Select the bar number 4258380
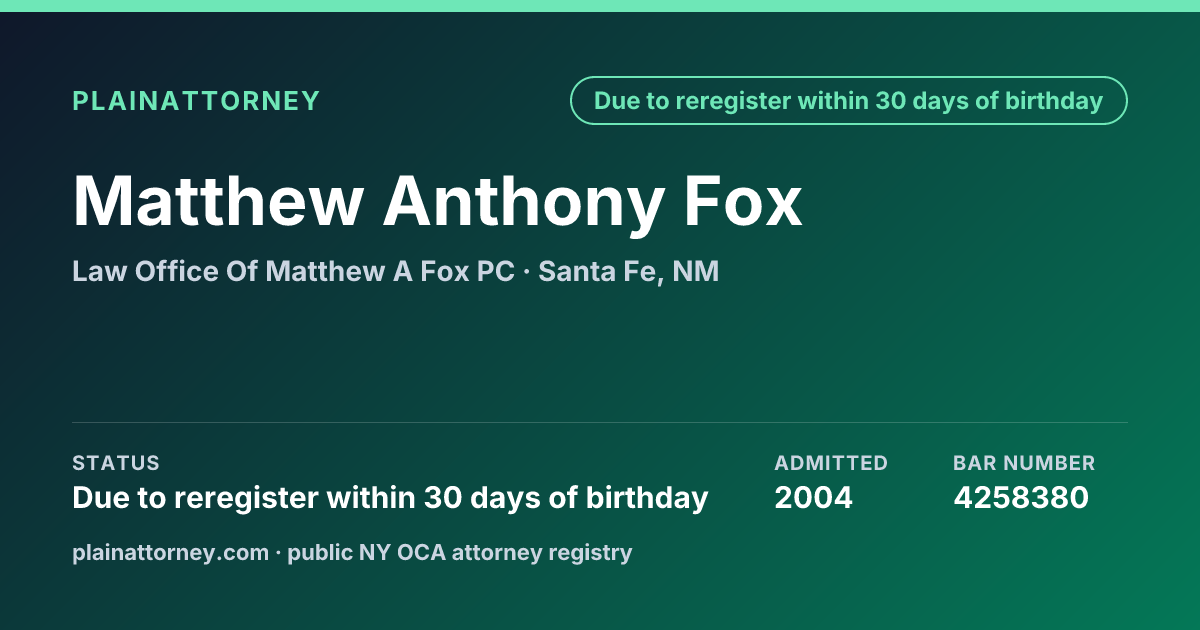 [x=1021, y=497]
